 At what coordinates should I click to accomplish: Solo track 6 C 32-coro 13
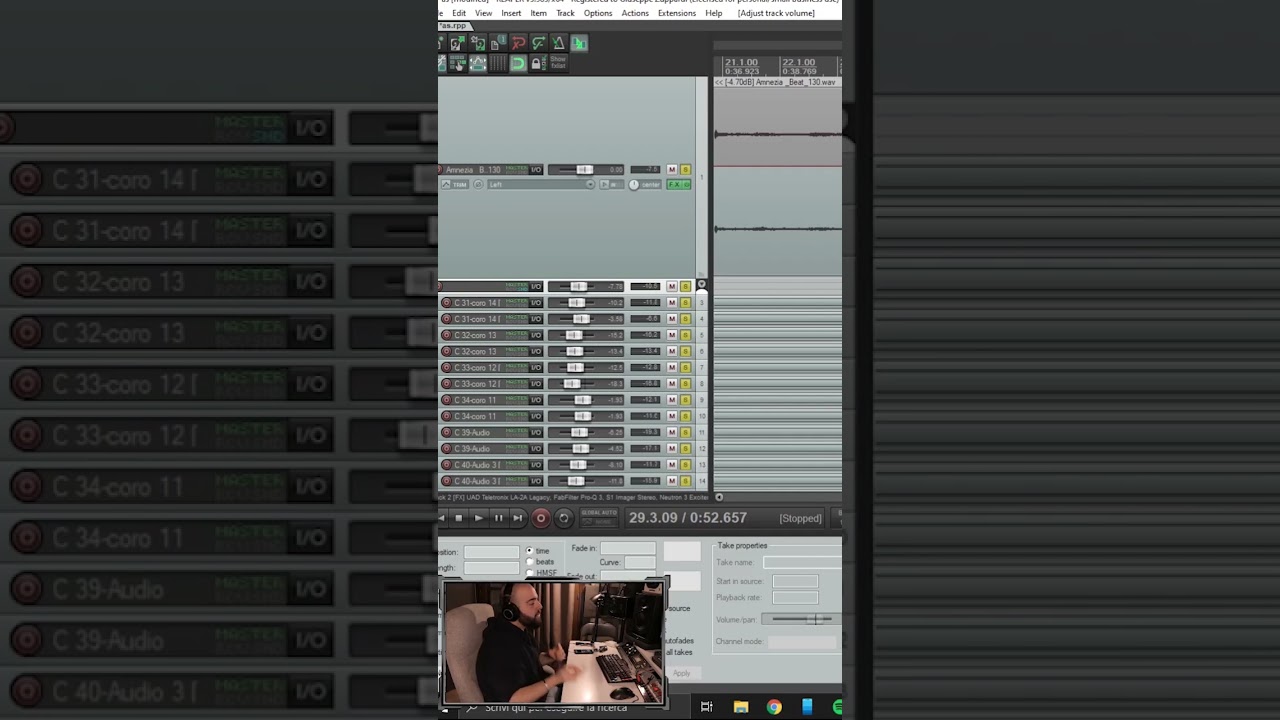pos(685,351)
